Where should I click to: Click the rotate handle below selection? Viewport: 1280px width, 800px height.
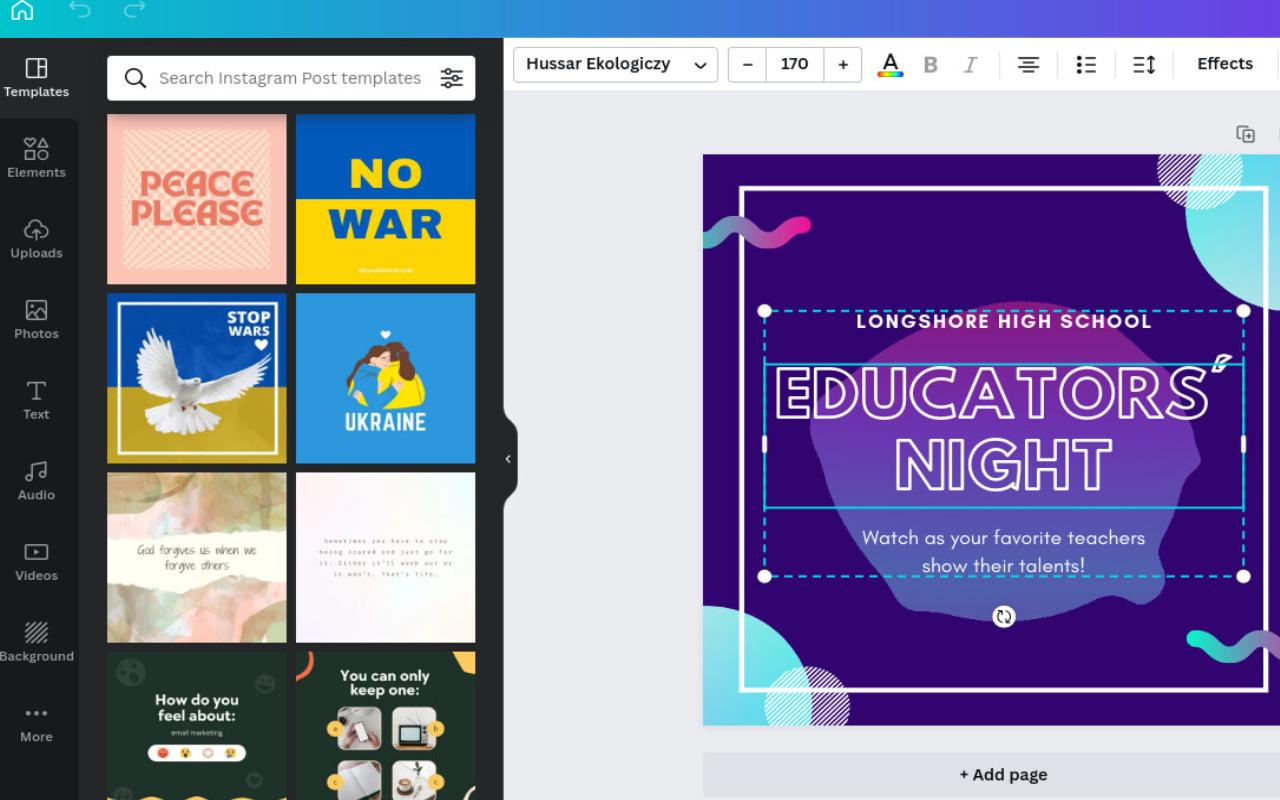click(x=1004, y=617)
